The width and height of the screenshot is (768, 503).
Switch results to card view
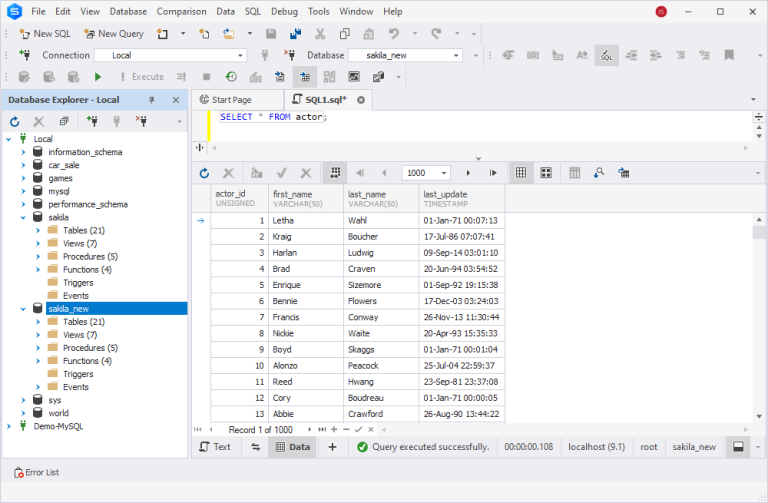click(x=546, y=173)
